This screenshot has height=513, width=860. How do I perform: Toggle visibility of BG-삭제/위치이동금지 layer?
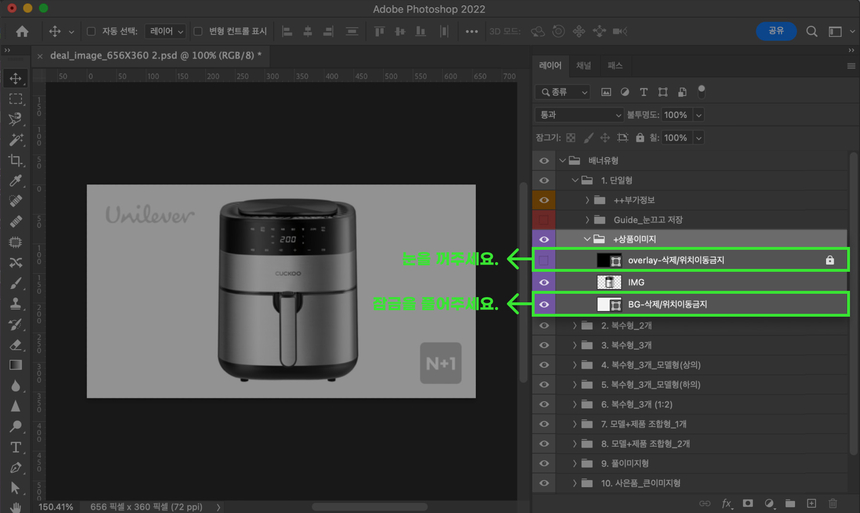[544, 304]
